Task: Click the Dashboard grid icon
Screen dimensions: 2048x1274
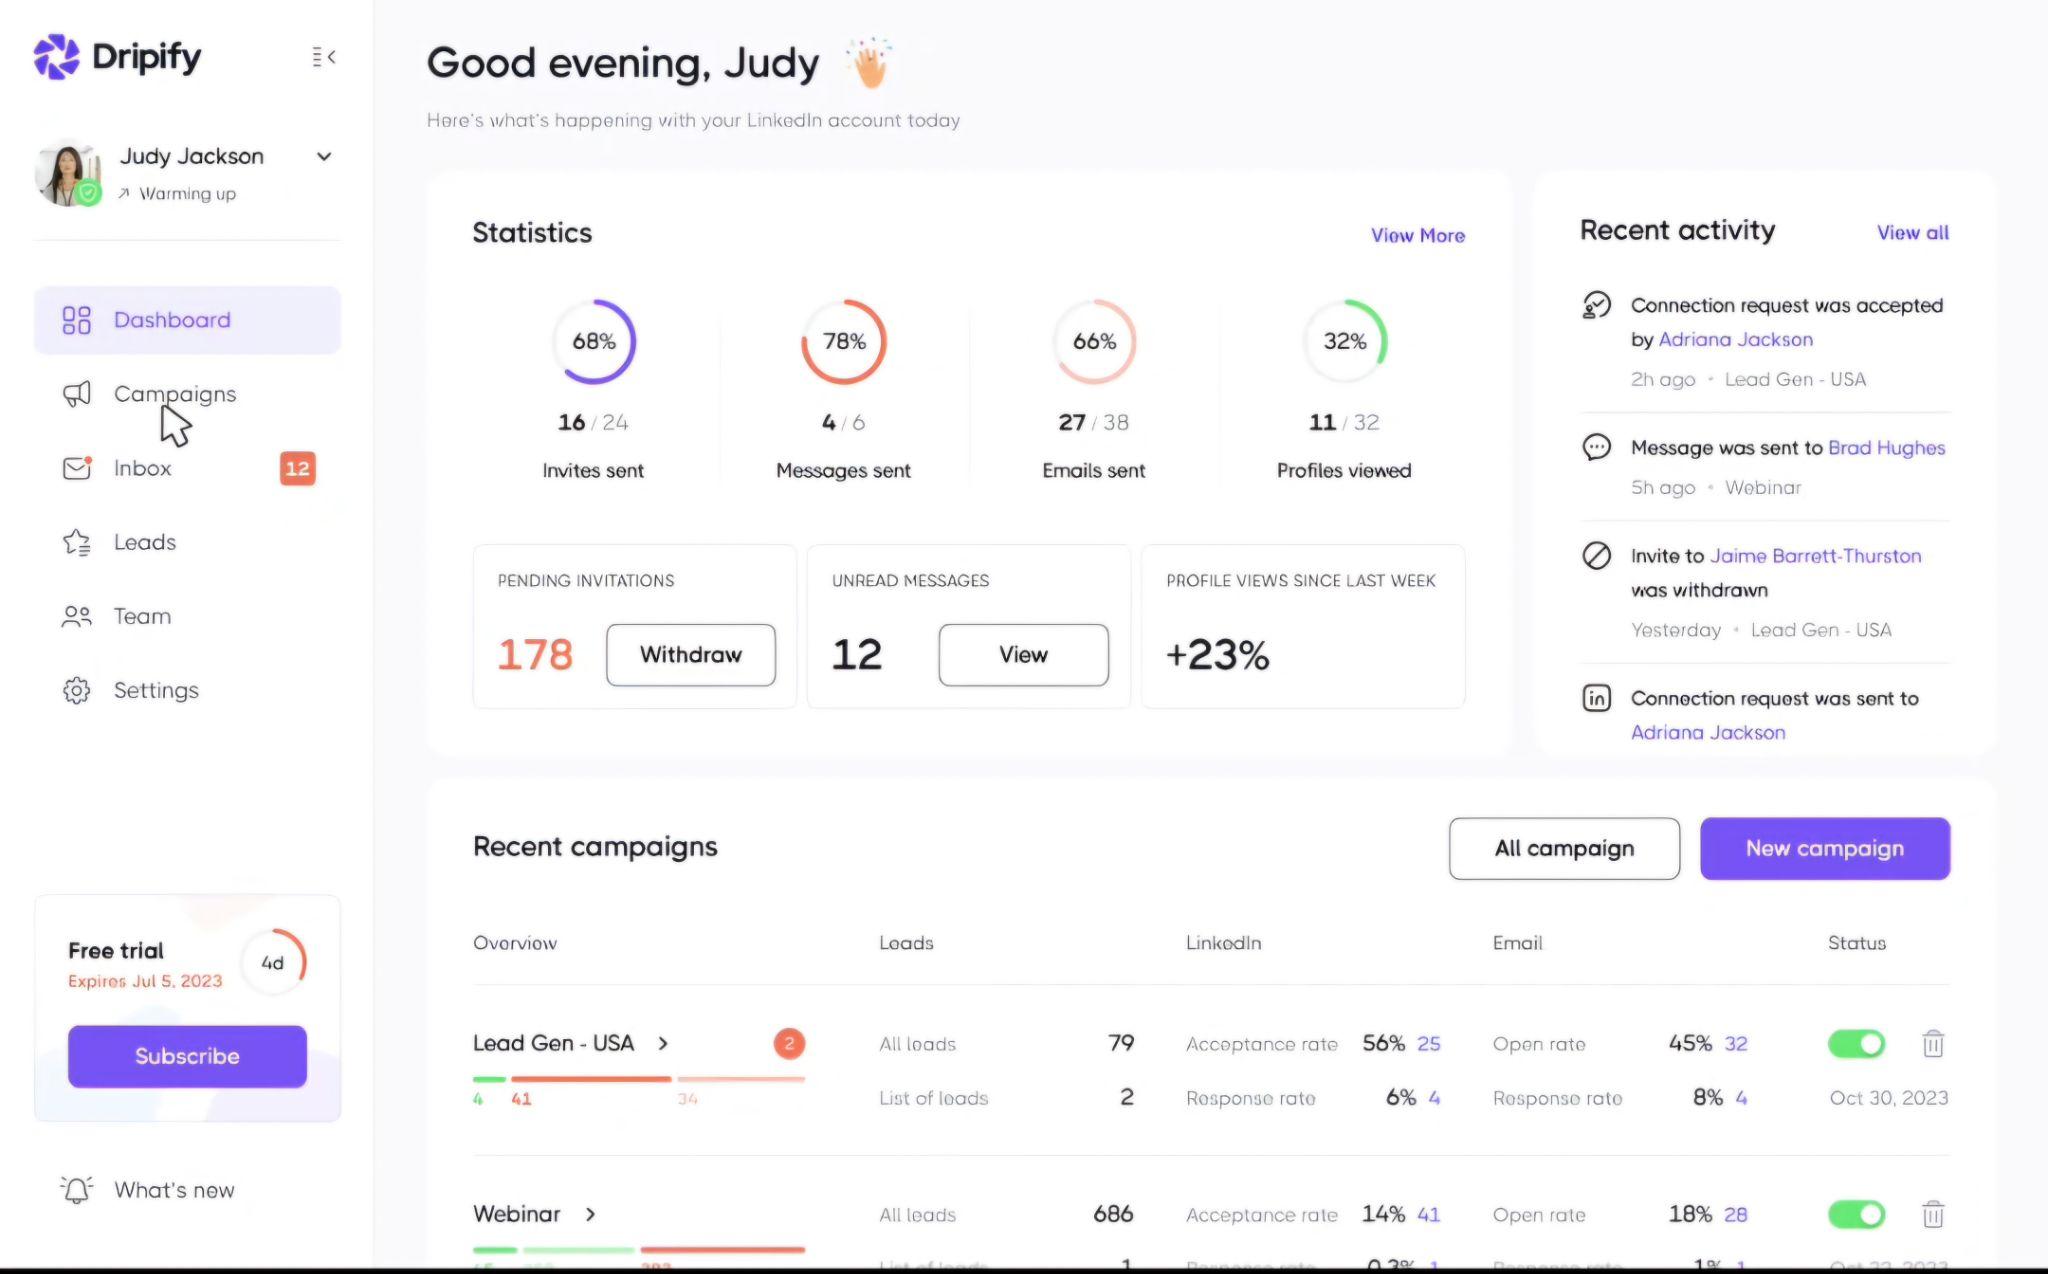Action: (x=76, y=320)
